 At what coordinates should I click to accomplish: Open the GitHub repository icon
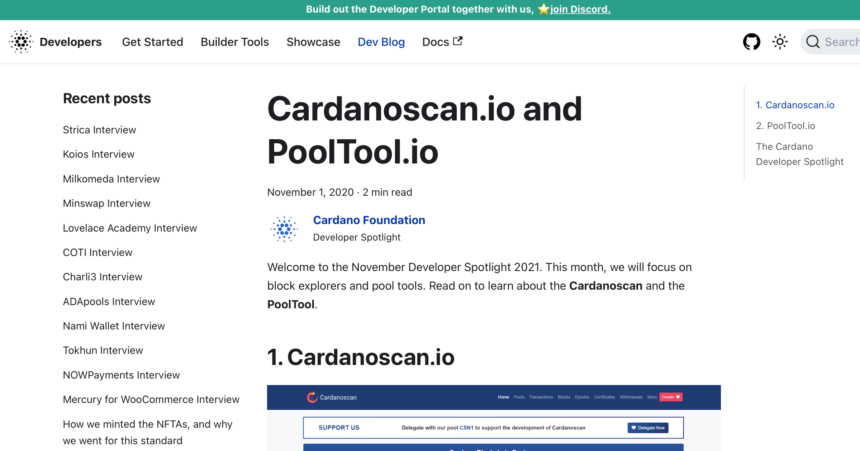point(751,42)
